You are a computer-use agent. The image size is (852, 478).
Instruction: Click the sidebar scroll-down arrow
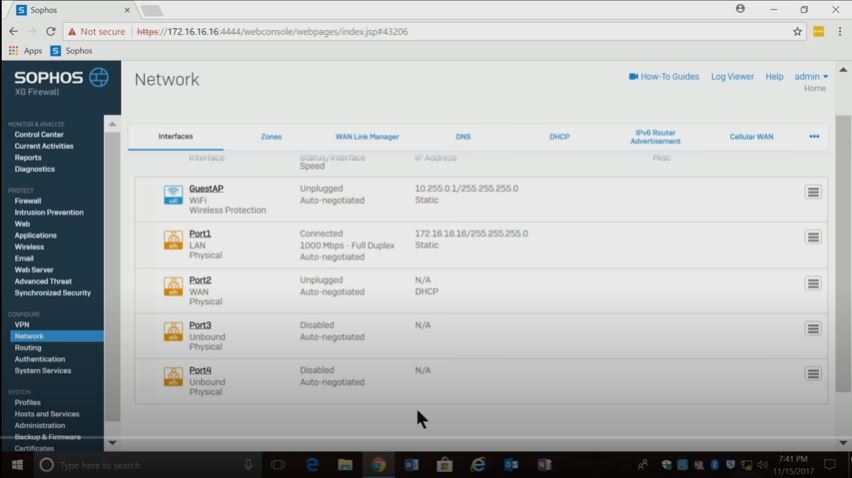[112, 443]
